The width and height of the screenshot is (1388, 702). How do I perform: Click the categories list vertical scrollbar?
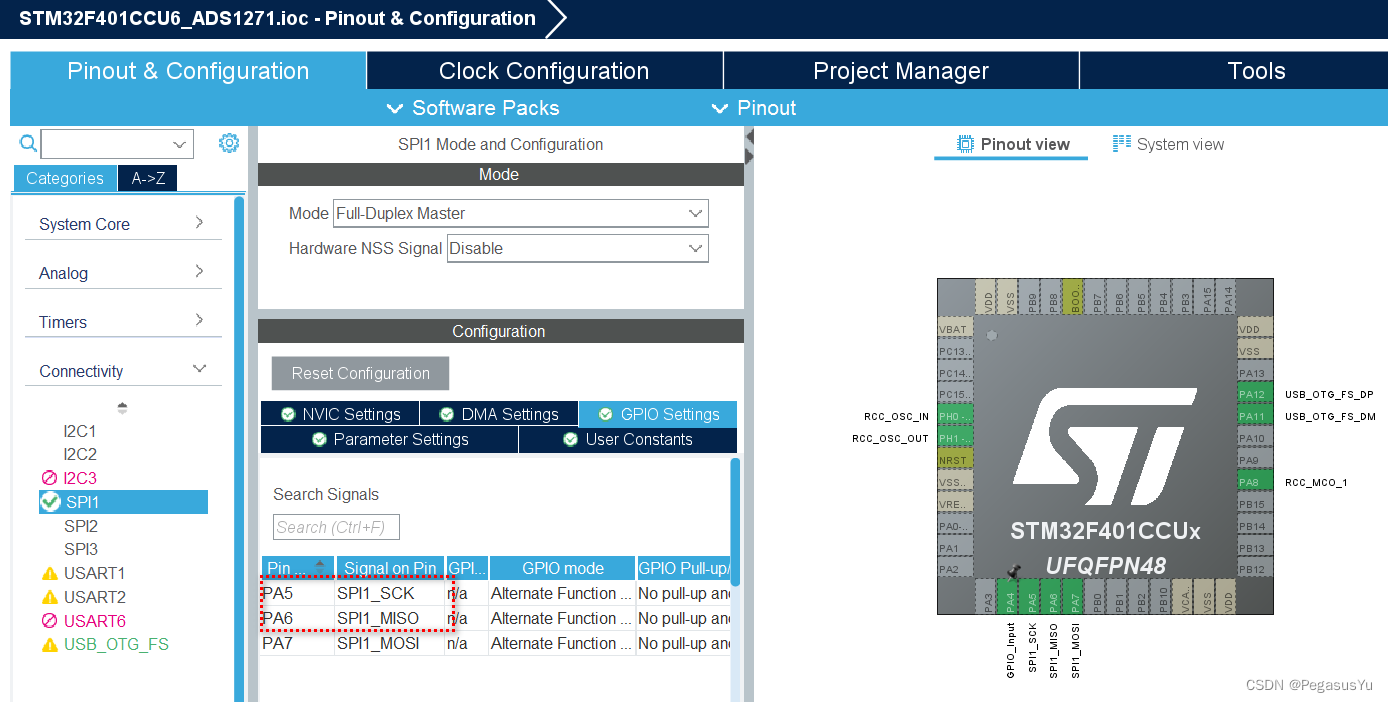pyautogui.click(x=239, y=448)
